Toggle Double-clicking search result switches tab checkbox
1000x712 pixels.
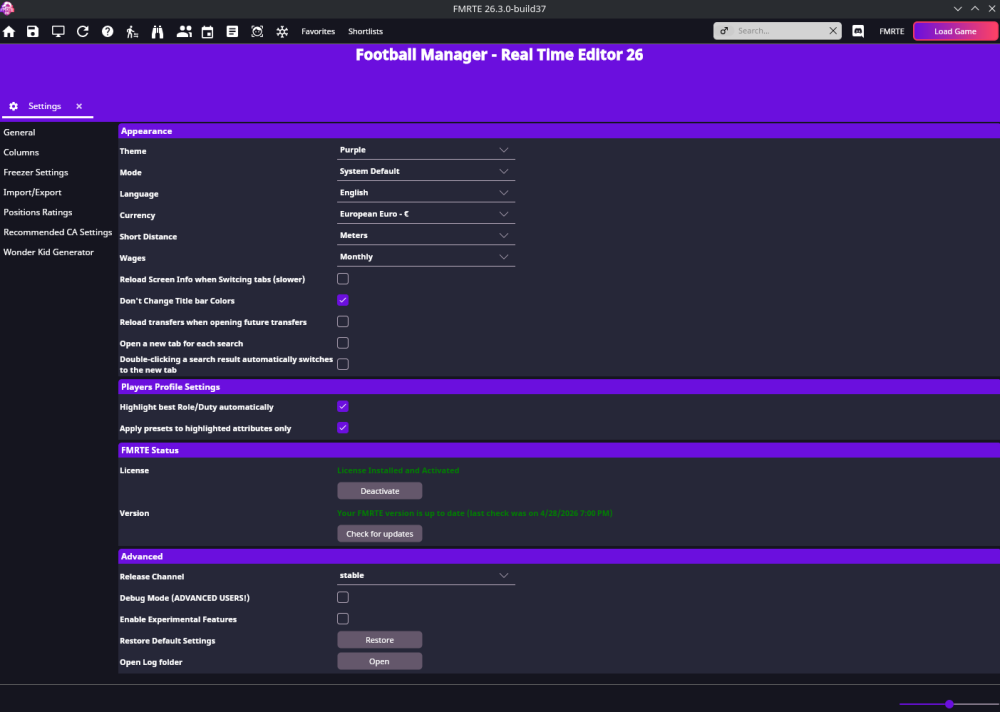click(x=342, y=364)
